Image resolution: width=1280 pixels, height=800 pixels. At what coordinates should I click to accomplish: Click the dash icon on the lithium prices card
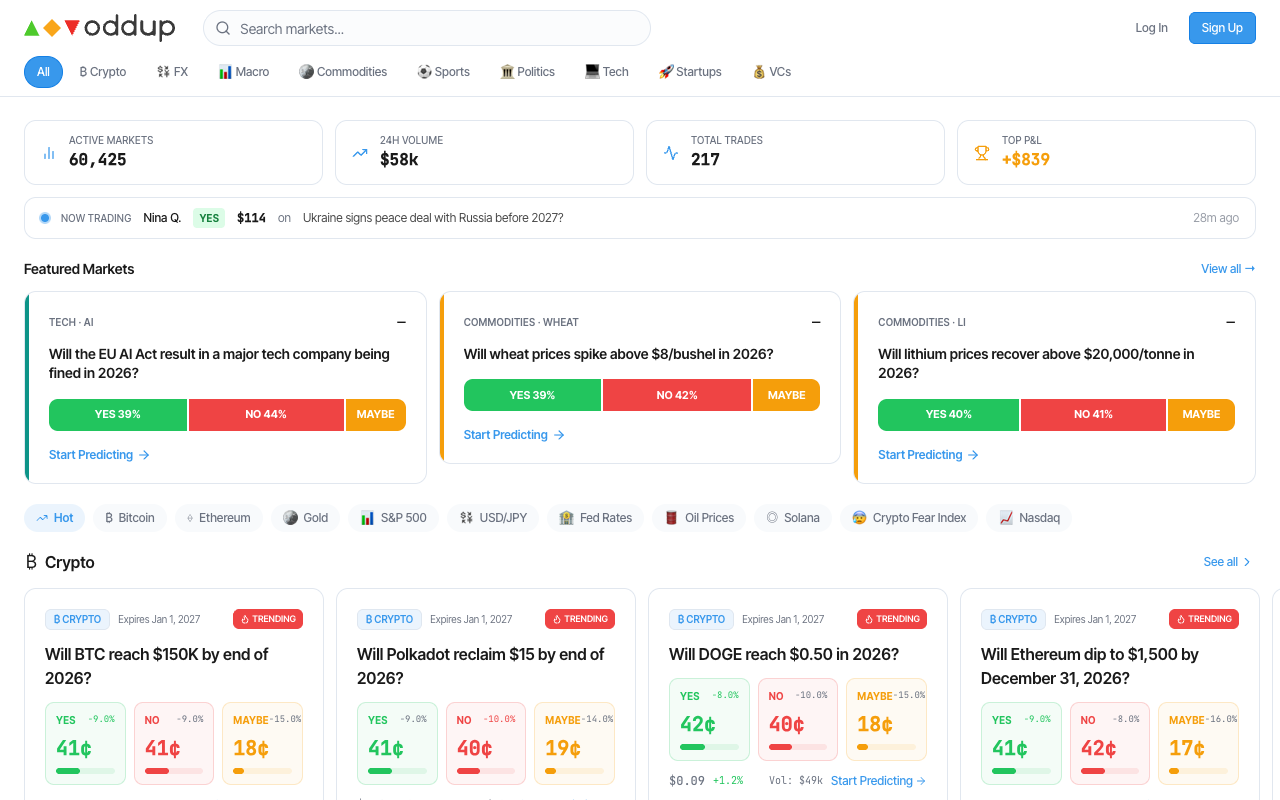point(1230,322)
